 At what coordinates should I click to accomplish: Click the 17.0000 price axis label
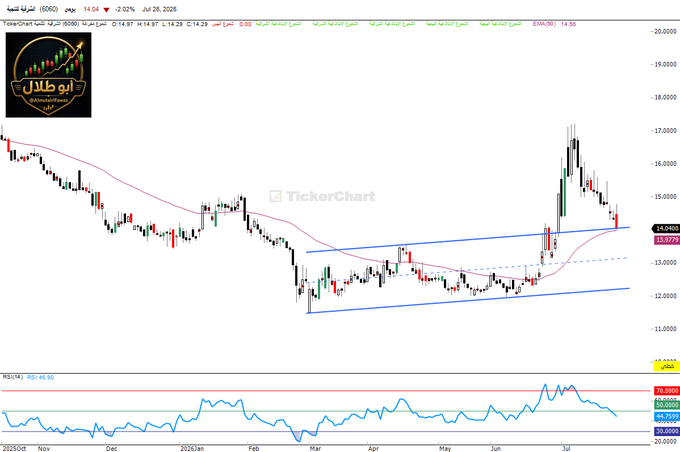click(665, 131)
